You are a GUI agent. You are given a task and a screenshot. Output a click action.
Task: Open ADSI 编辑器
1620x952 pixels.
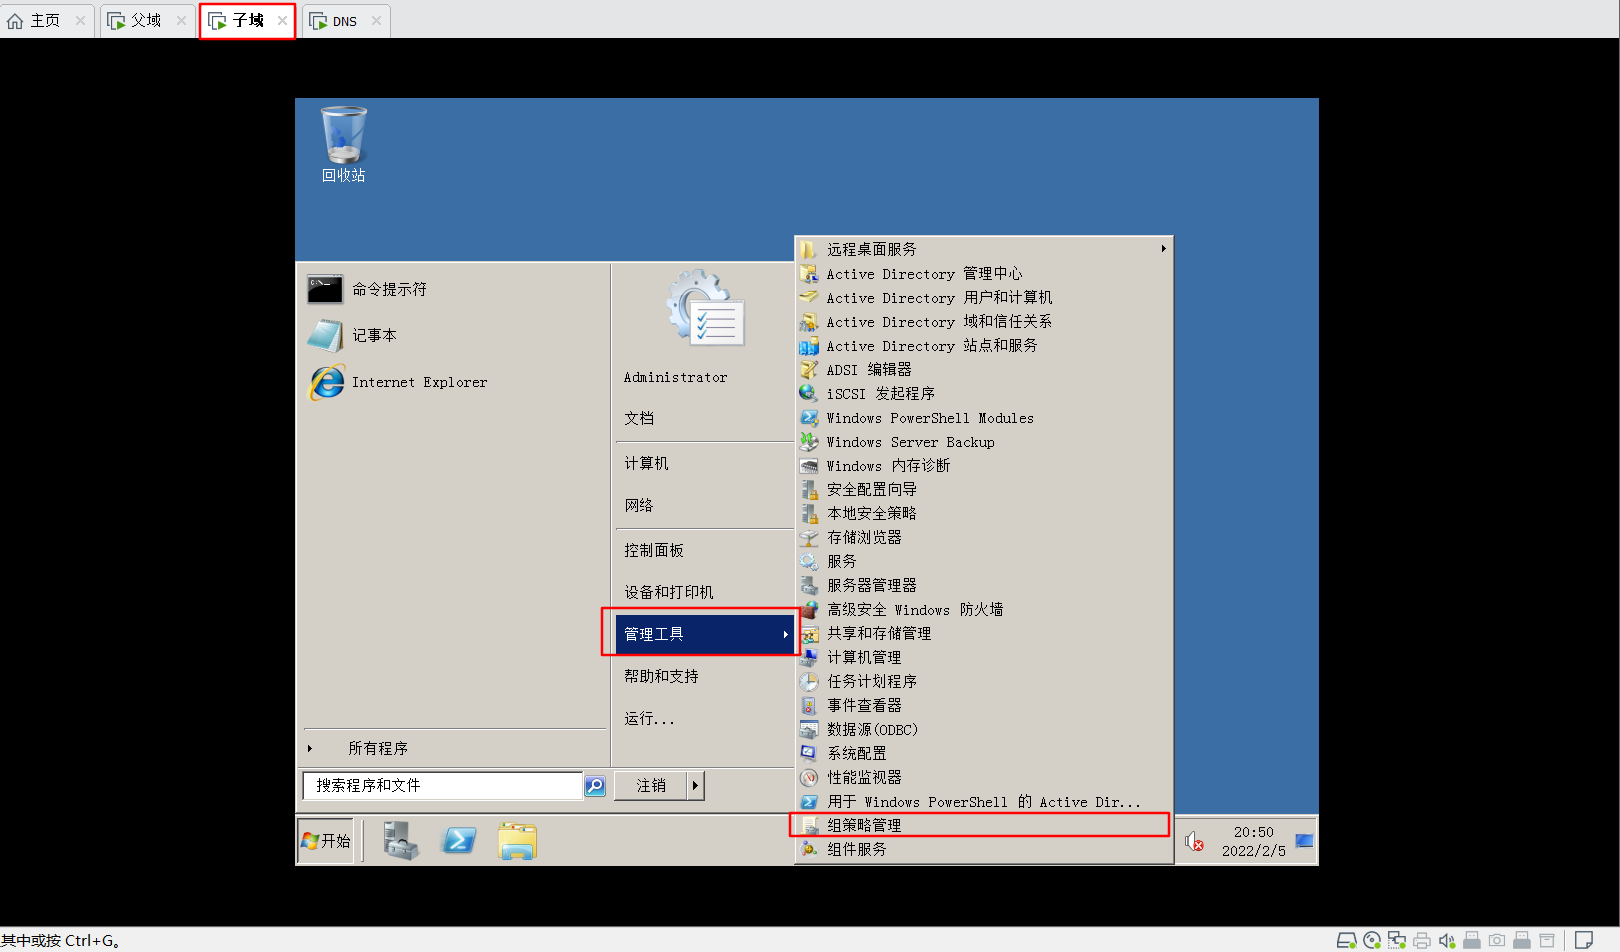(985, 370)
